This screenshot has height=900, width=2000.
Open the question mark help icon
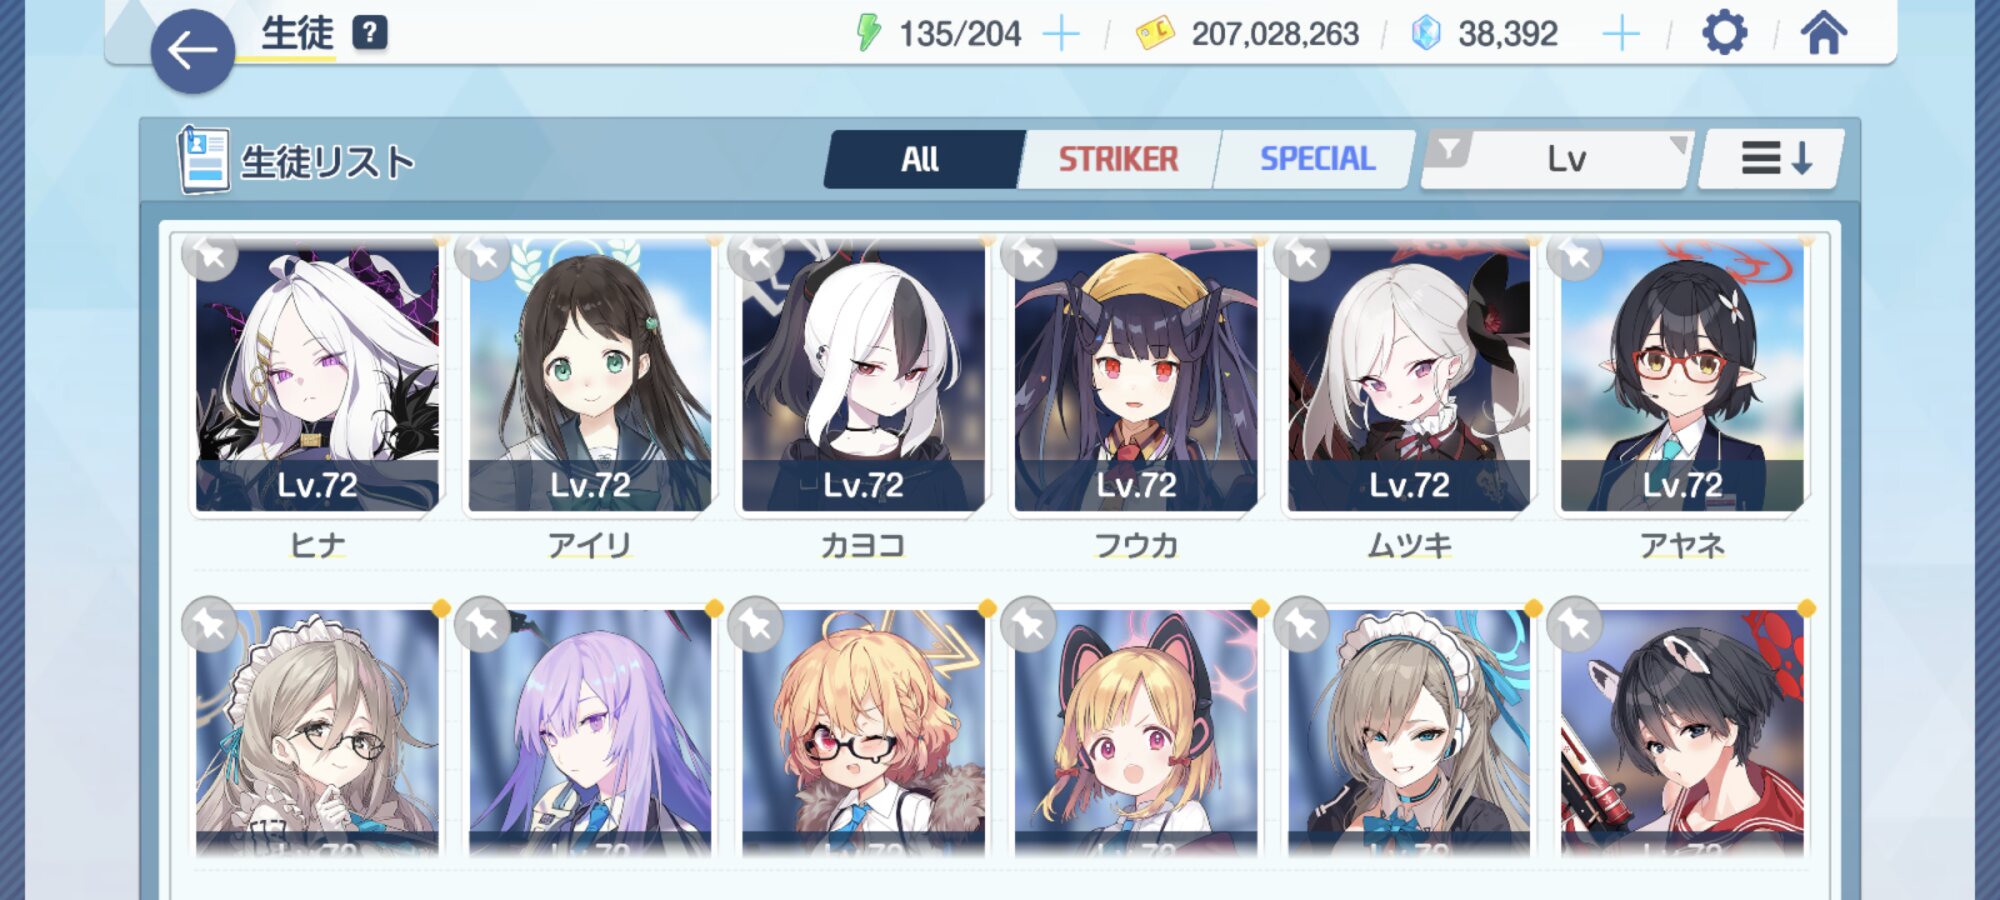[370, 33]
